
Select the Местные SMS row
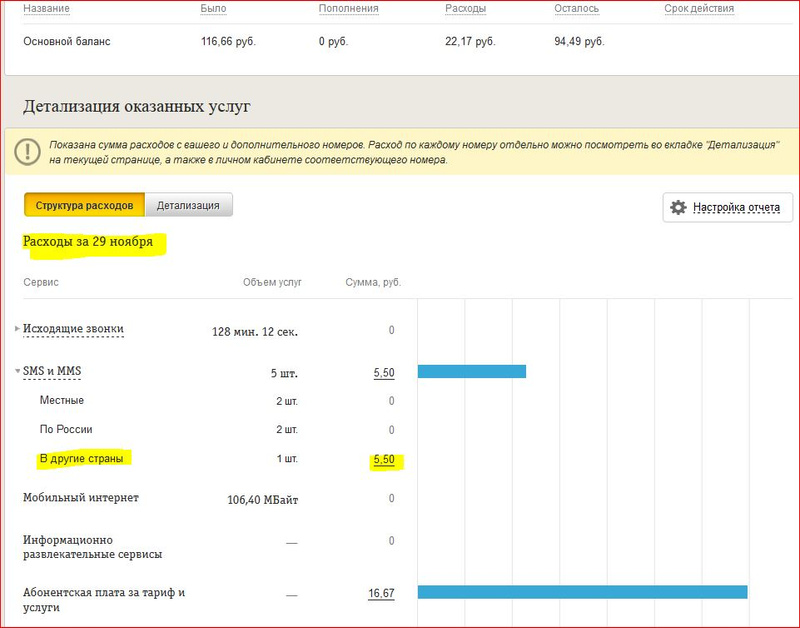tap(62, 401)
